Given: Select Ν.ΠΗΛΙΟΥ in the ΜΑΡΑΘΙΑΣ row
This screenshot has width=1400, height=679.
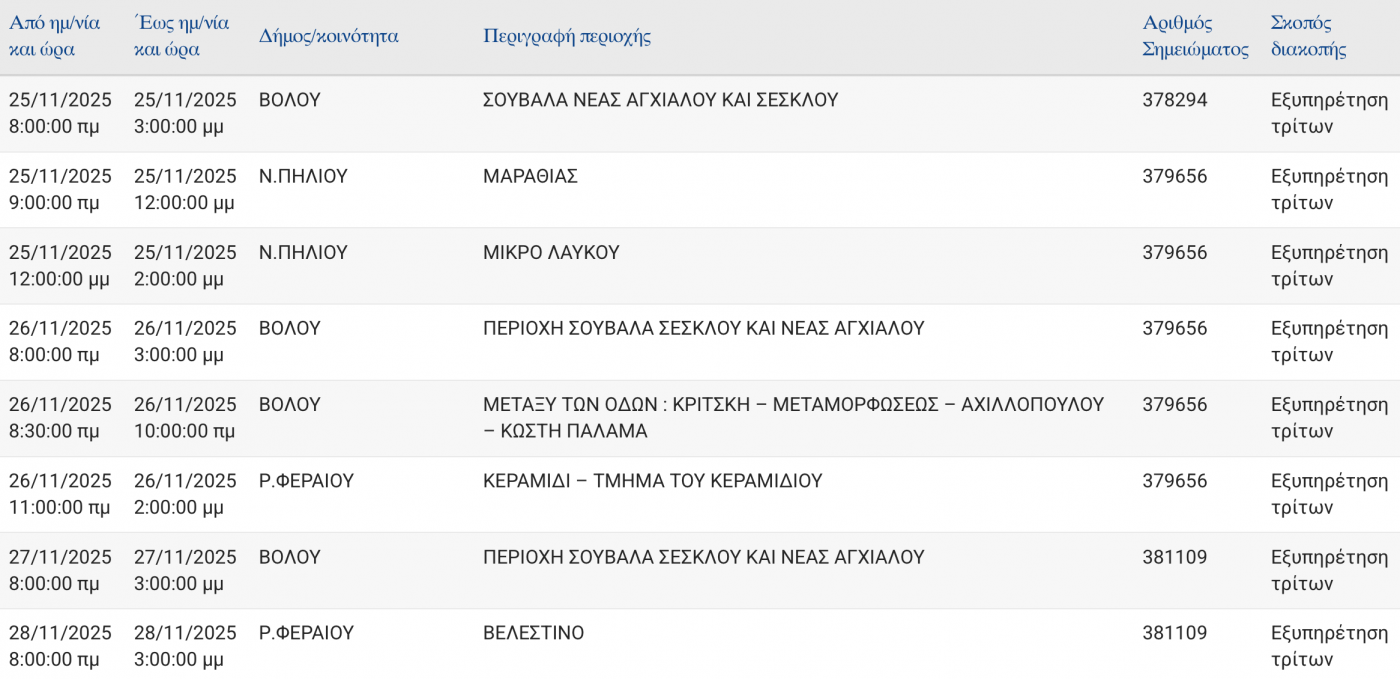Looking at the screenshot, I should pyautogui.click(x=303, y=177).
